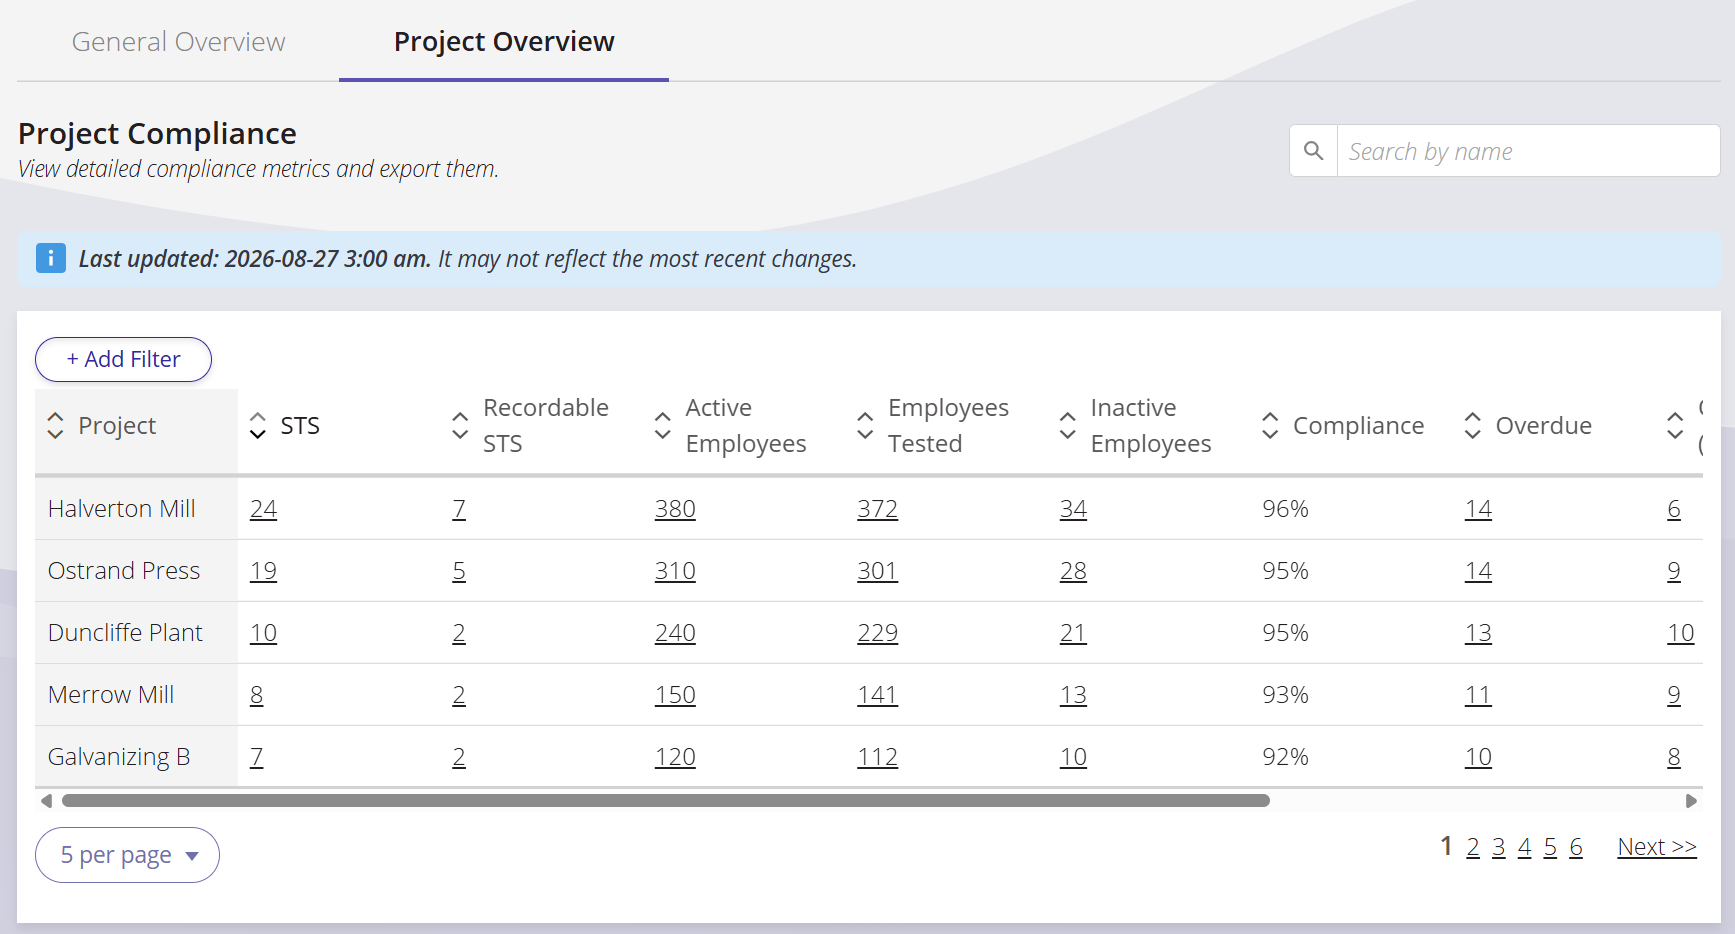This screenshot has height=934, width=1735.
Task: Open Duncliffe Plant active employees 240
Action: 675,633
